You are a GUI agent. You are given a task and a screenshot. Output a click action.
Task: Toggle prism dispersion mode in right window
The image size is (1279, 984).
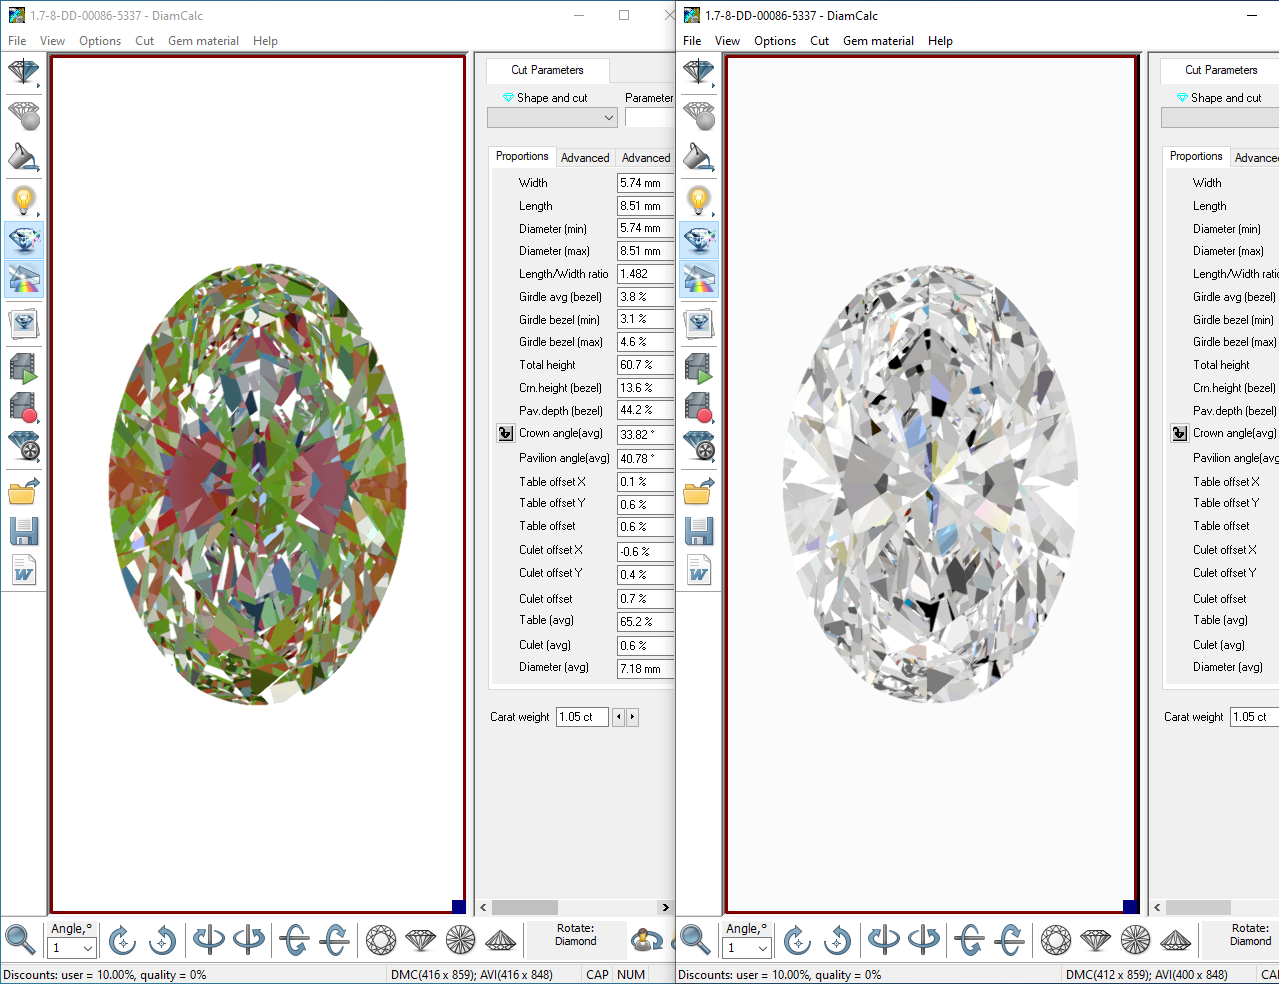tap(698, 279)
